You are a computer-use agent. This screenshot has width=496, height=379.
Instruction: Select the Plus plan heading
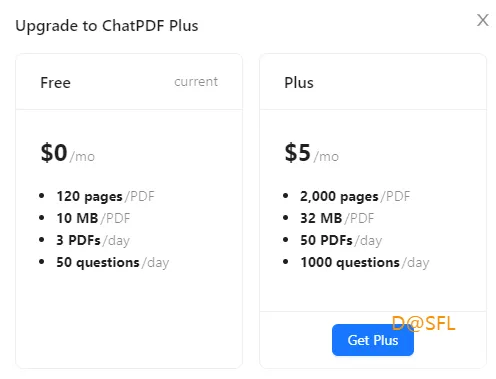tap(299, 83)
